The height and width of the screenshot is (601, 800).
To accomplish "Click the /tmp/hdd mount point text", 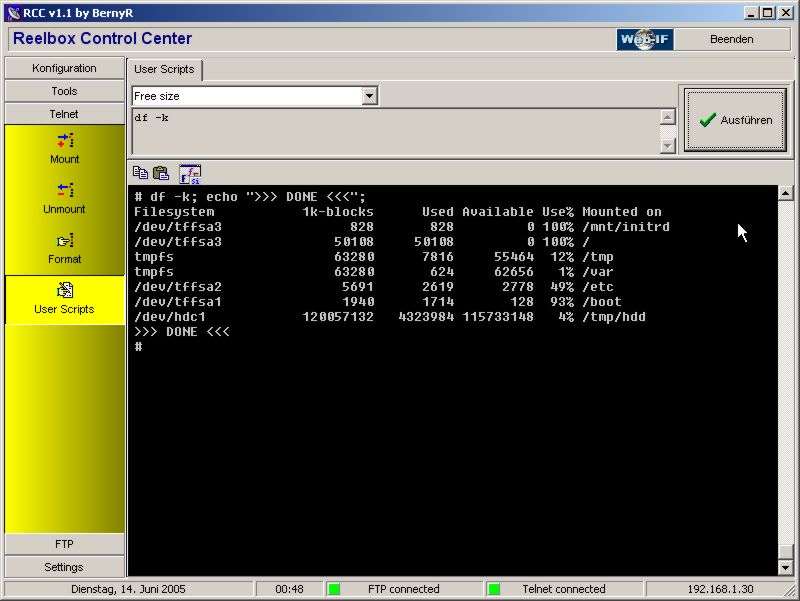I will 614,317.
